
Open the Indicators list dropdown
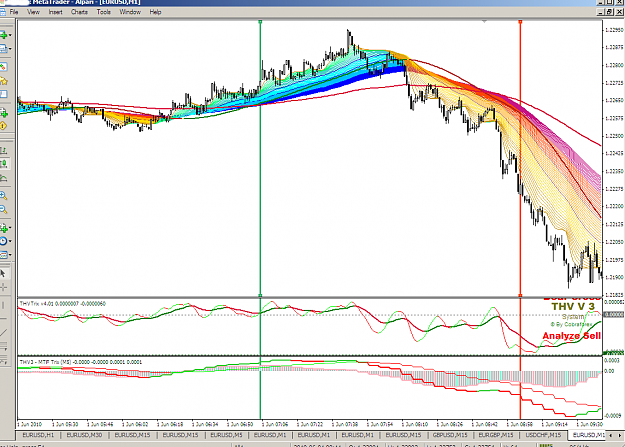(x=5, y=228)
